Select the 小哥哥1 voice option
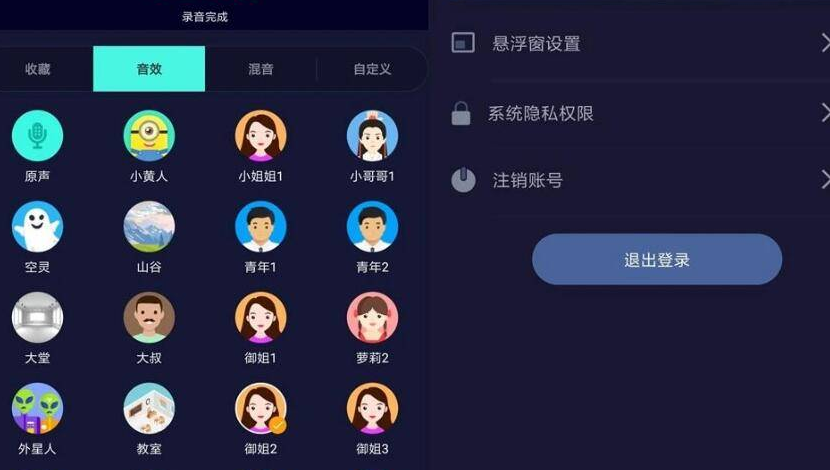Viewport: 830px width, 470px height. tap(372, 135)
